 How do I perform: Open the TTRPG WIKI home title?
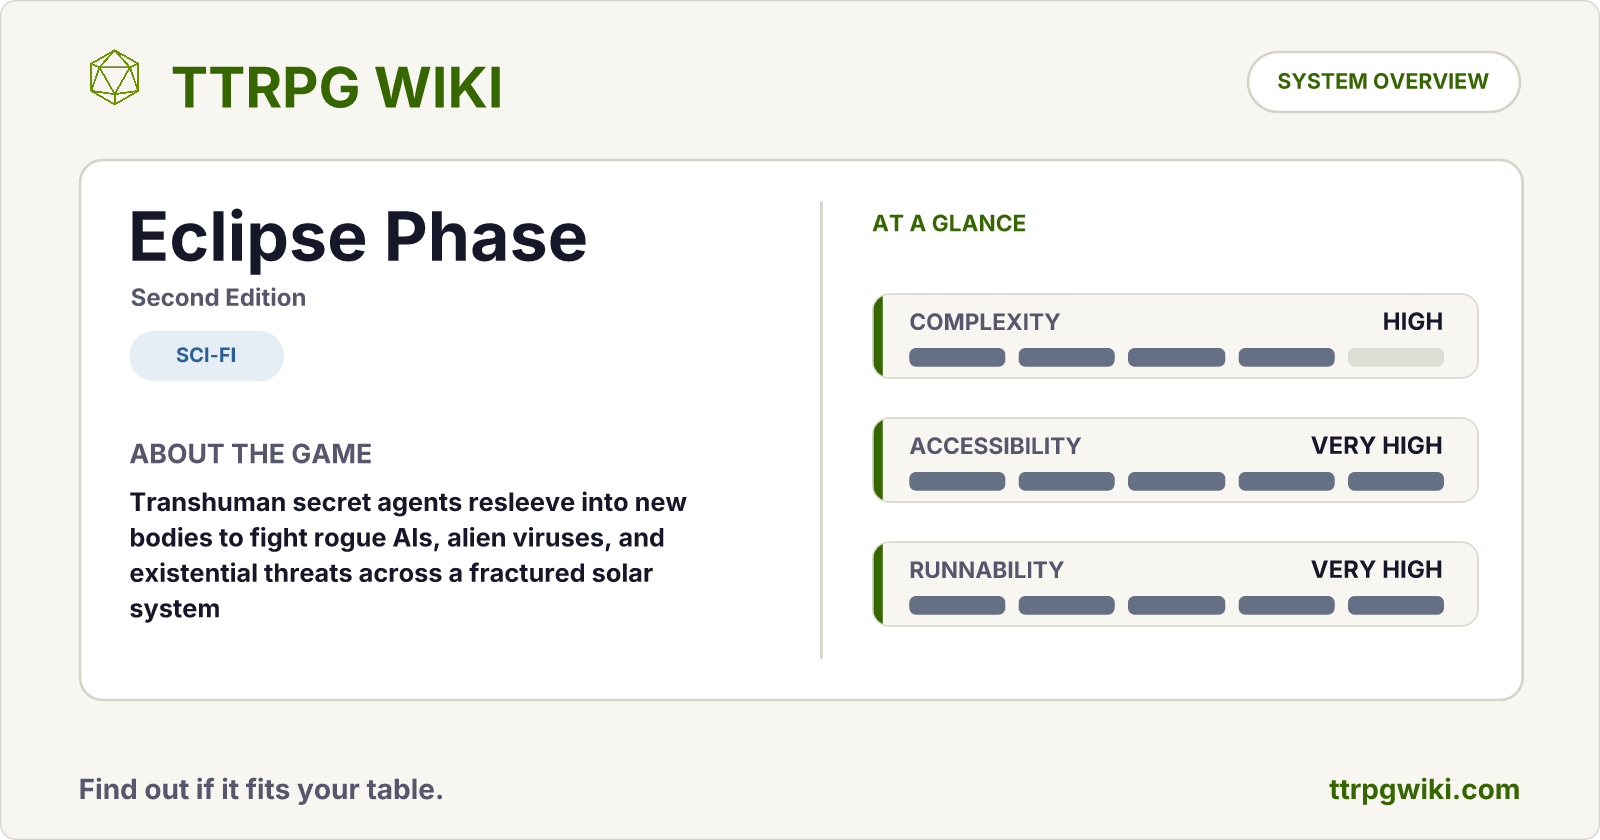tap(337, 87)
